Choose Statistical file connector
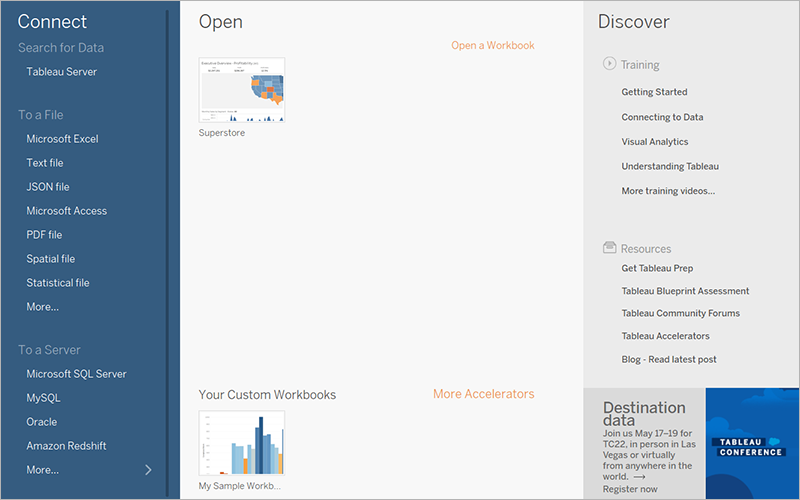The height and width of the screenshot is (500, 800). [x=58, y=283]
